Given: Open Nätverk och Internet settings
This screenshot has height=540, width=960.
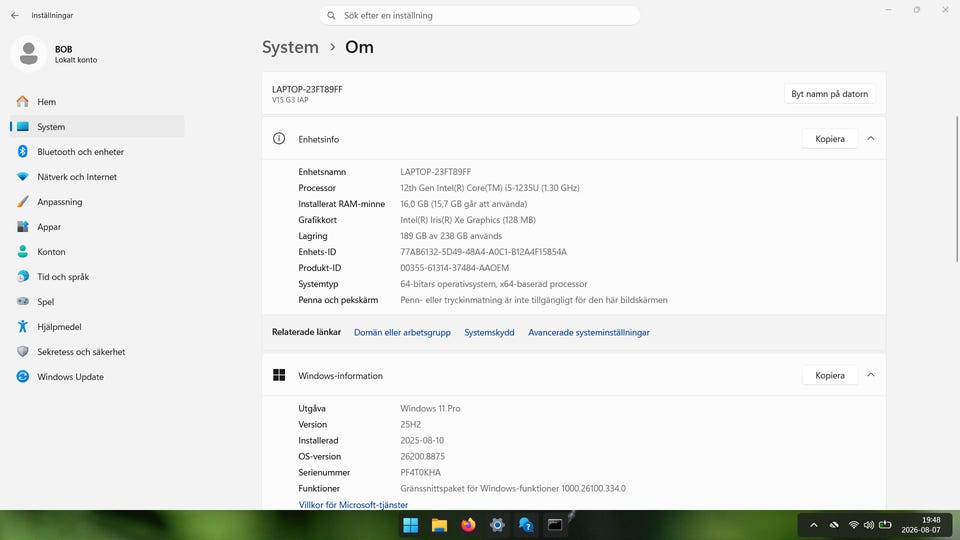Looking at the screenshot, I should coord(97,177).
